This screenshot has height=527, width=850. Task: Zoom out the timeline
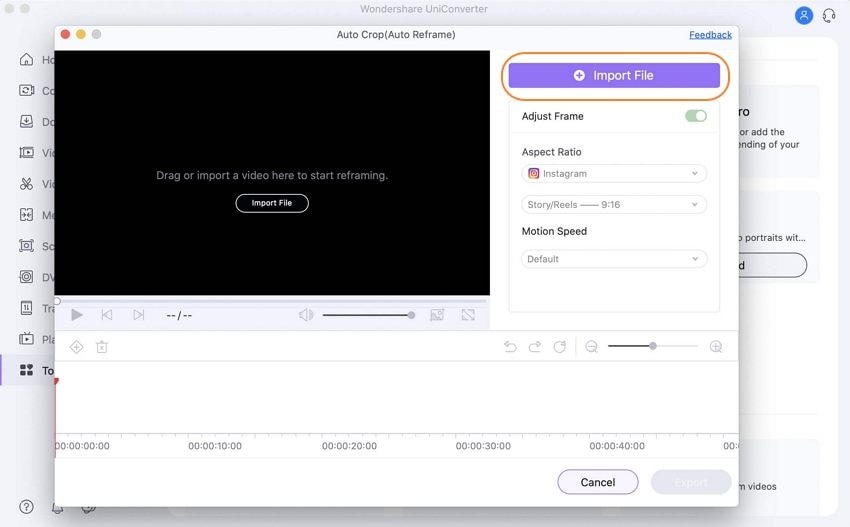pos(591,346)
